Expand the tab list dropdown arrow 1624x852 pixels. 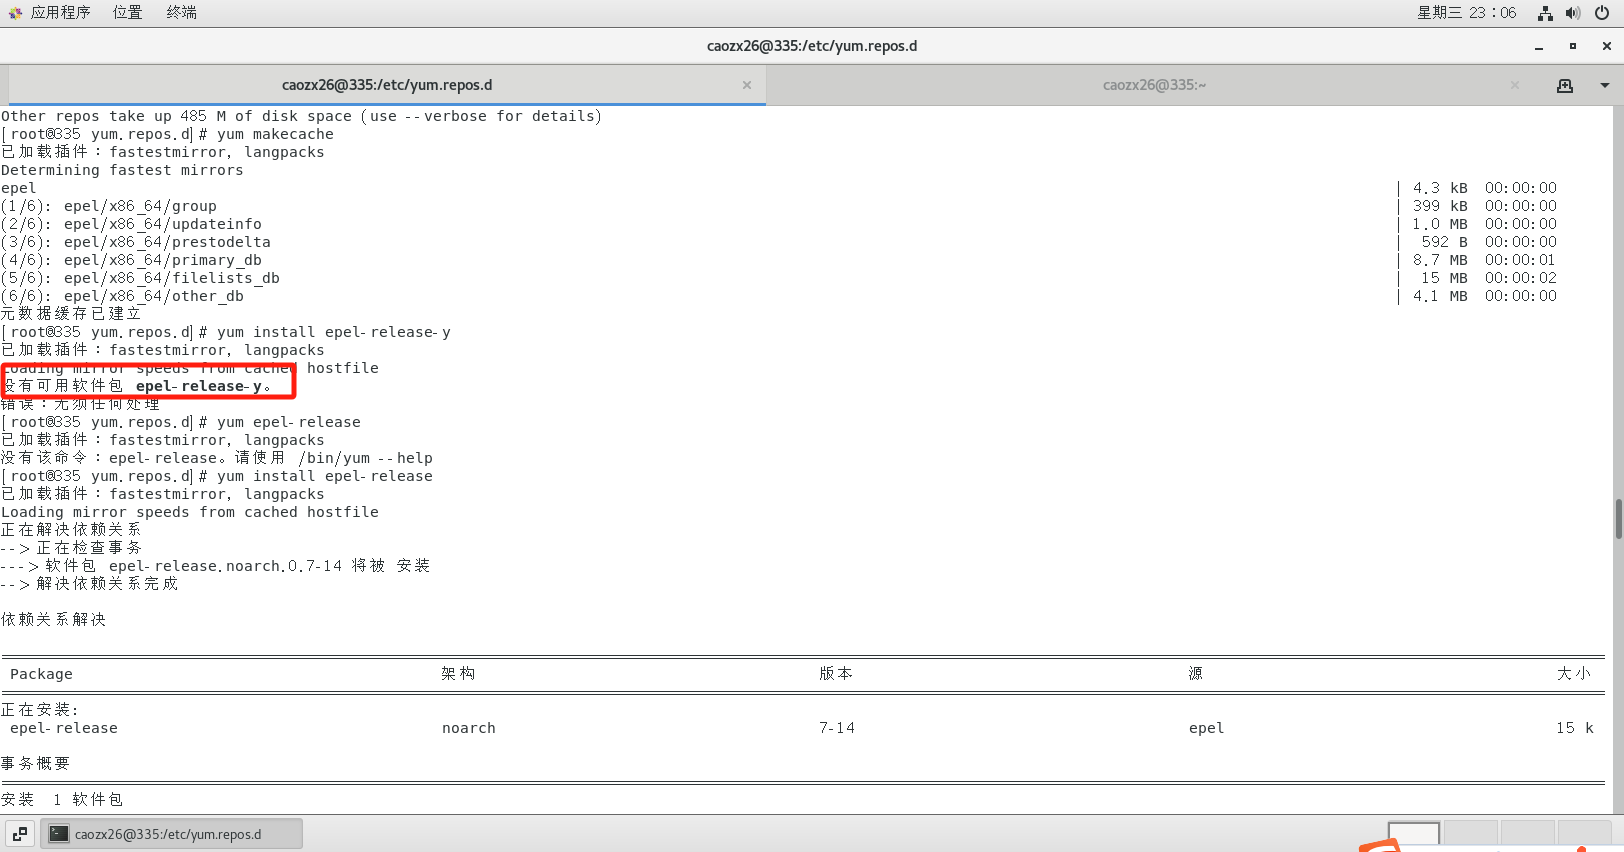pos(1605,86)
